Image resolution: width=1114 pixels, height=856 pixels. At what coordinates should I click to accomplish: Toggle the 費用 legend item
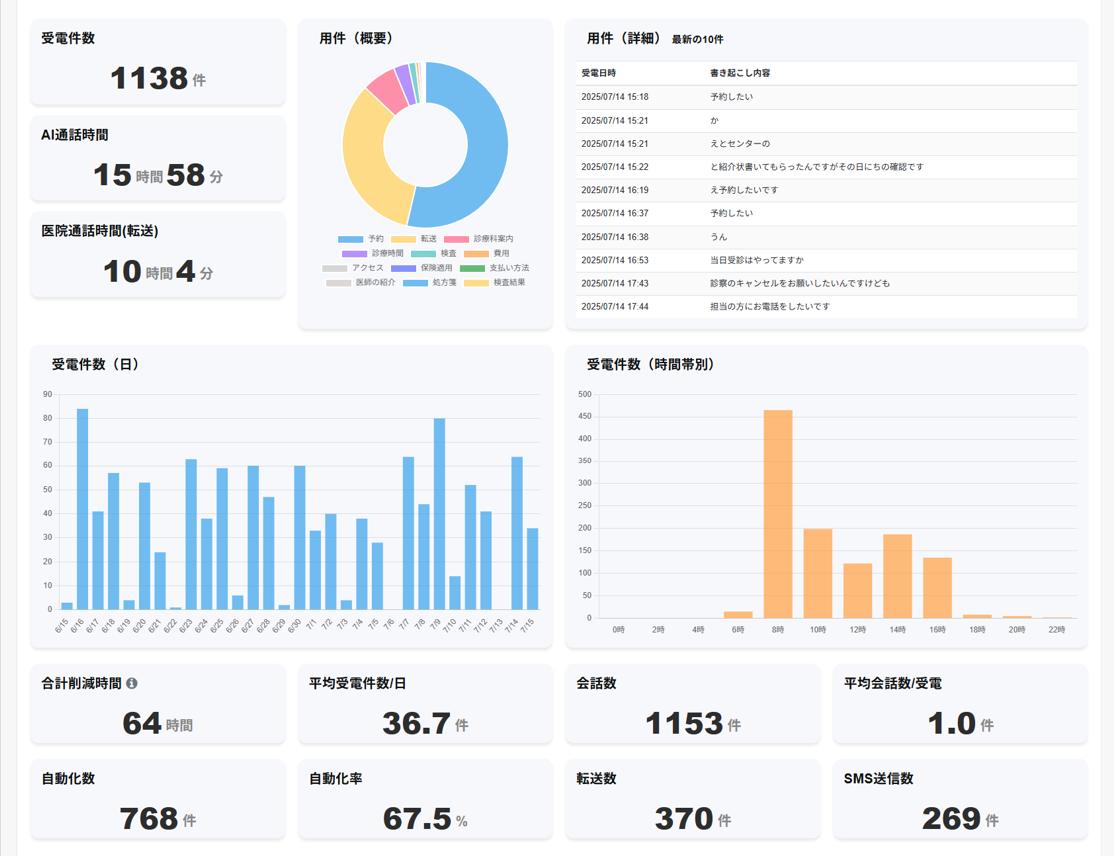(x=476, y=254)
